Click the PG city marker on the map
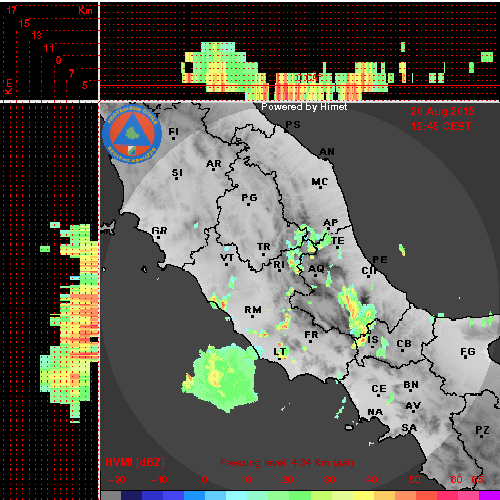 coord(249,199)
